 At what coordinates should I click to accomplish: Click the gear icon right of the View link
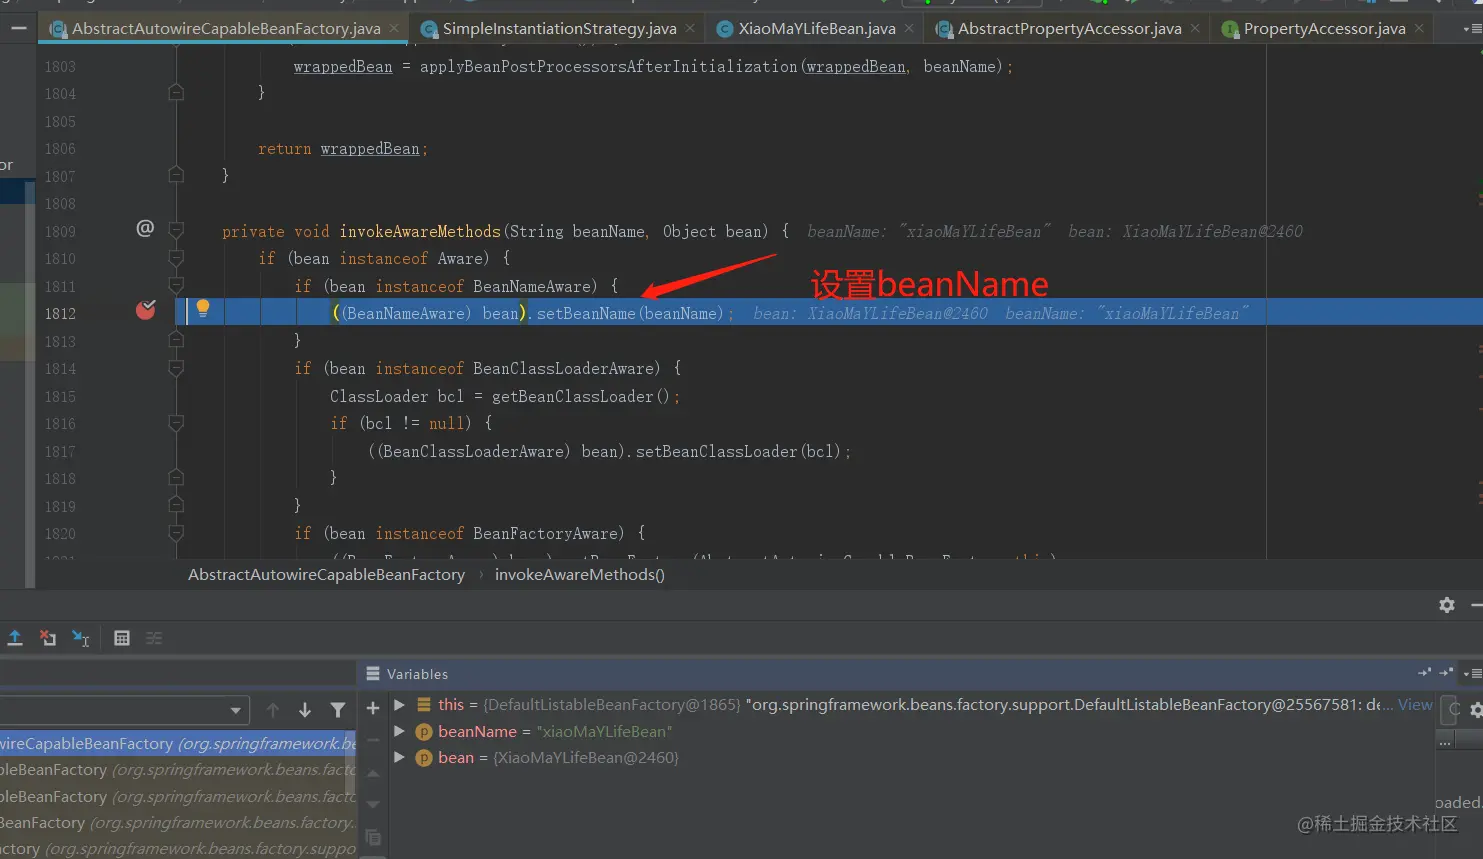coord(1476,710)
